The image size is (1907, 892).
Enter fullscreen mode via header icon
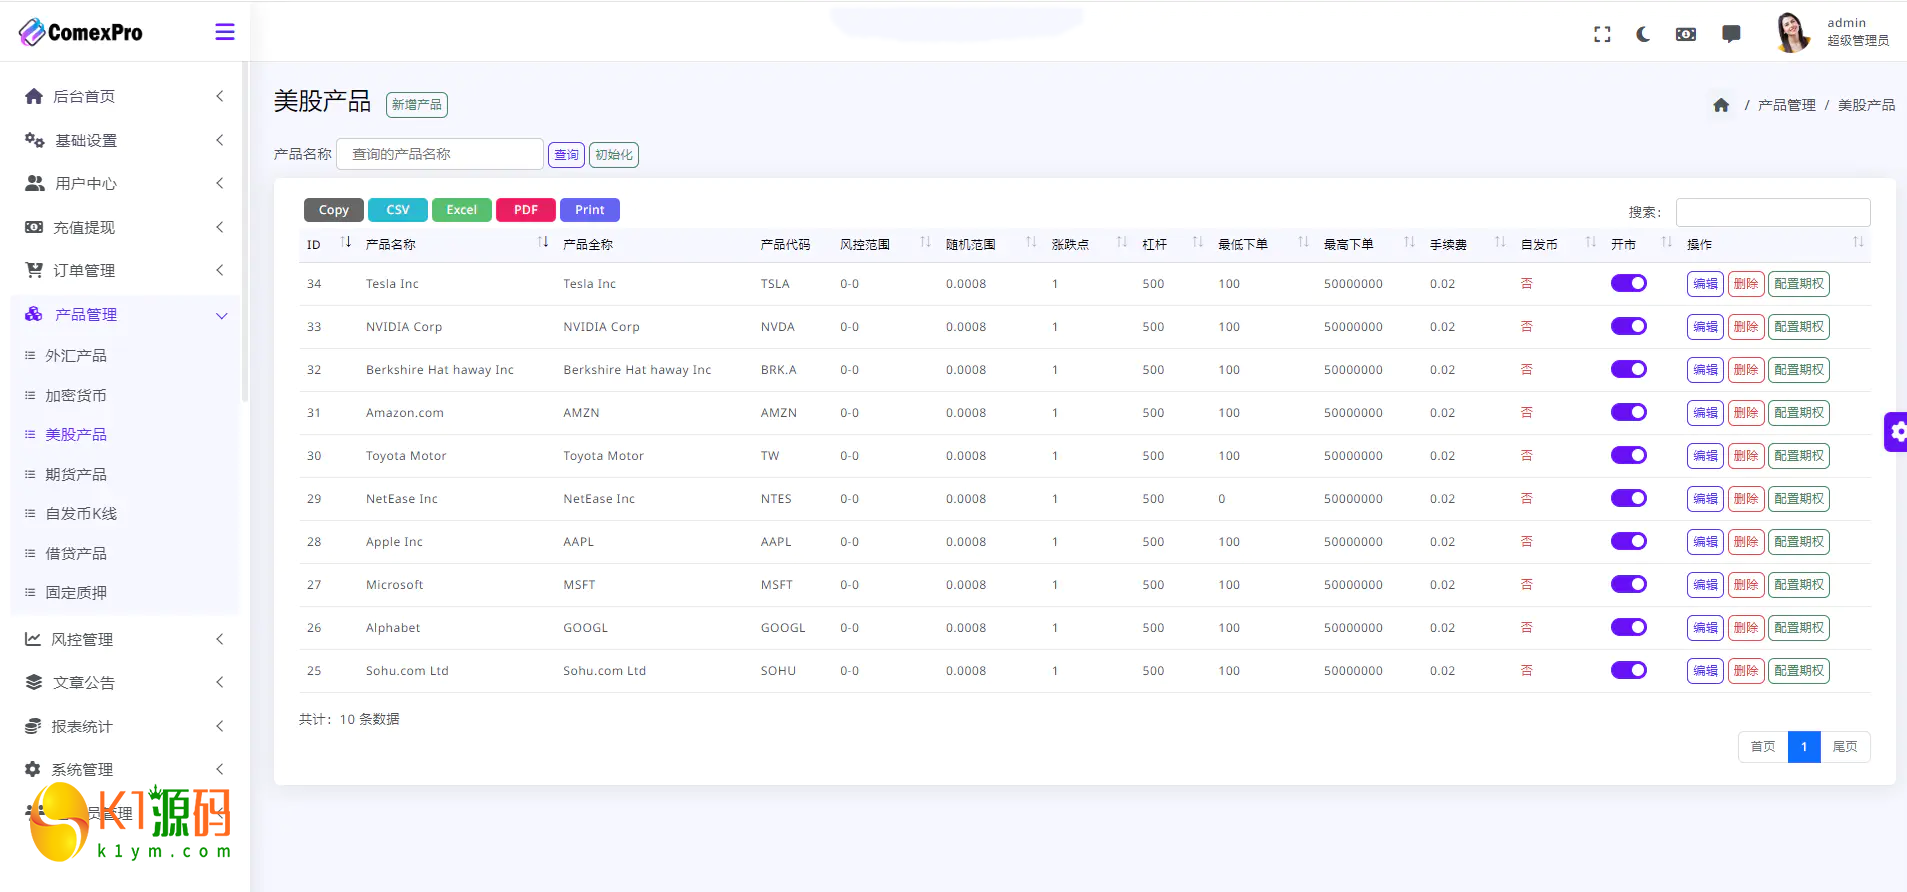tap(1602, 34)
